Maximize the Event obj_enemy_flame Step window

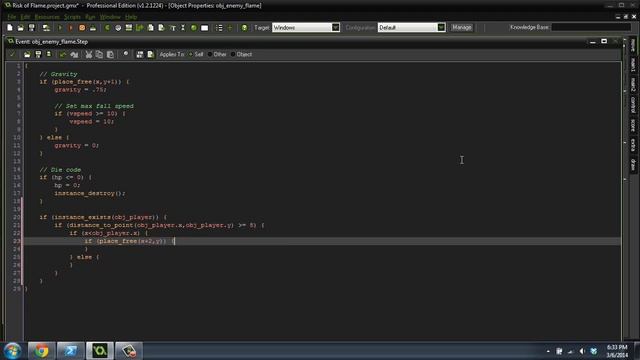pyautogui.click(x=604, y=41)
